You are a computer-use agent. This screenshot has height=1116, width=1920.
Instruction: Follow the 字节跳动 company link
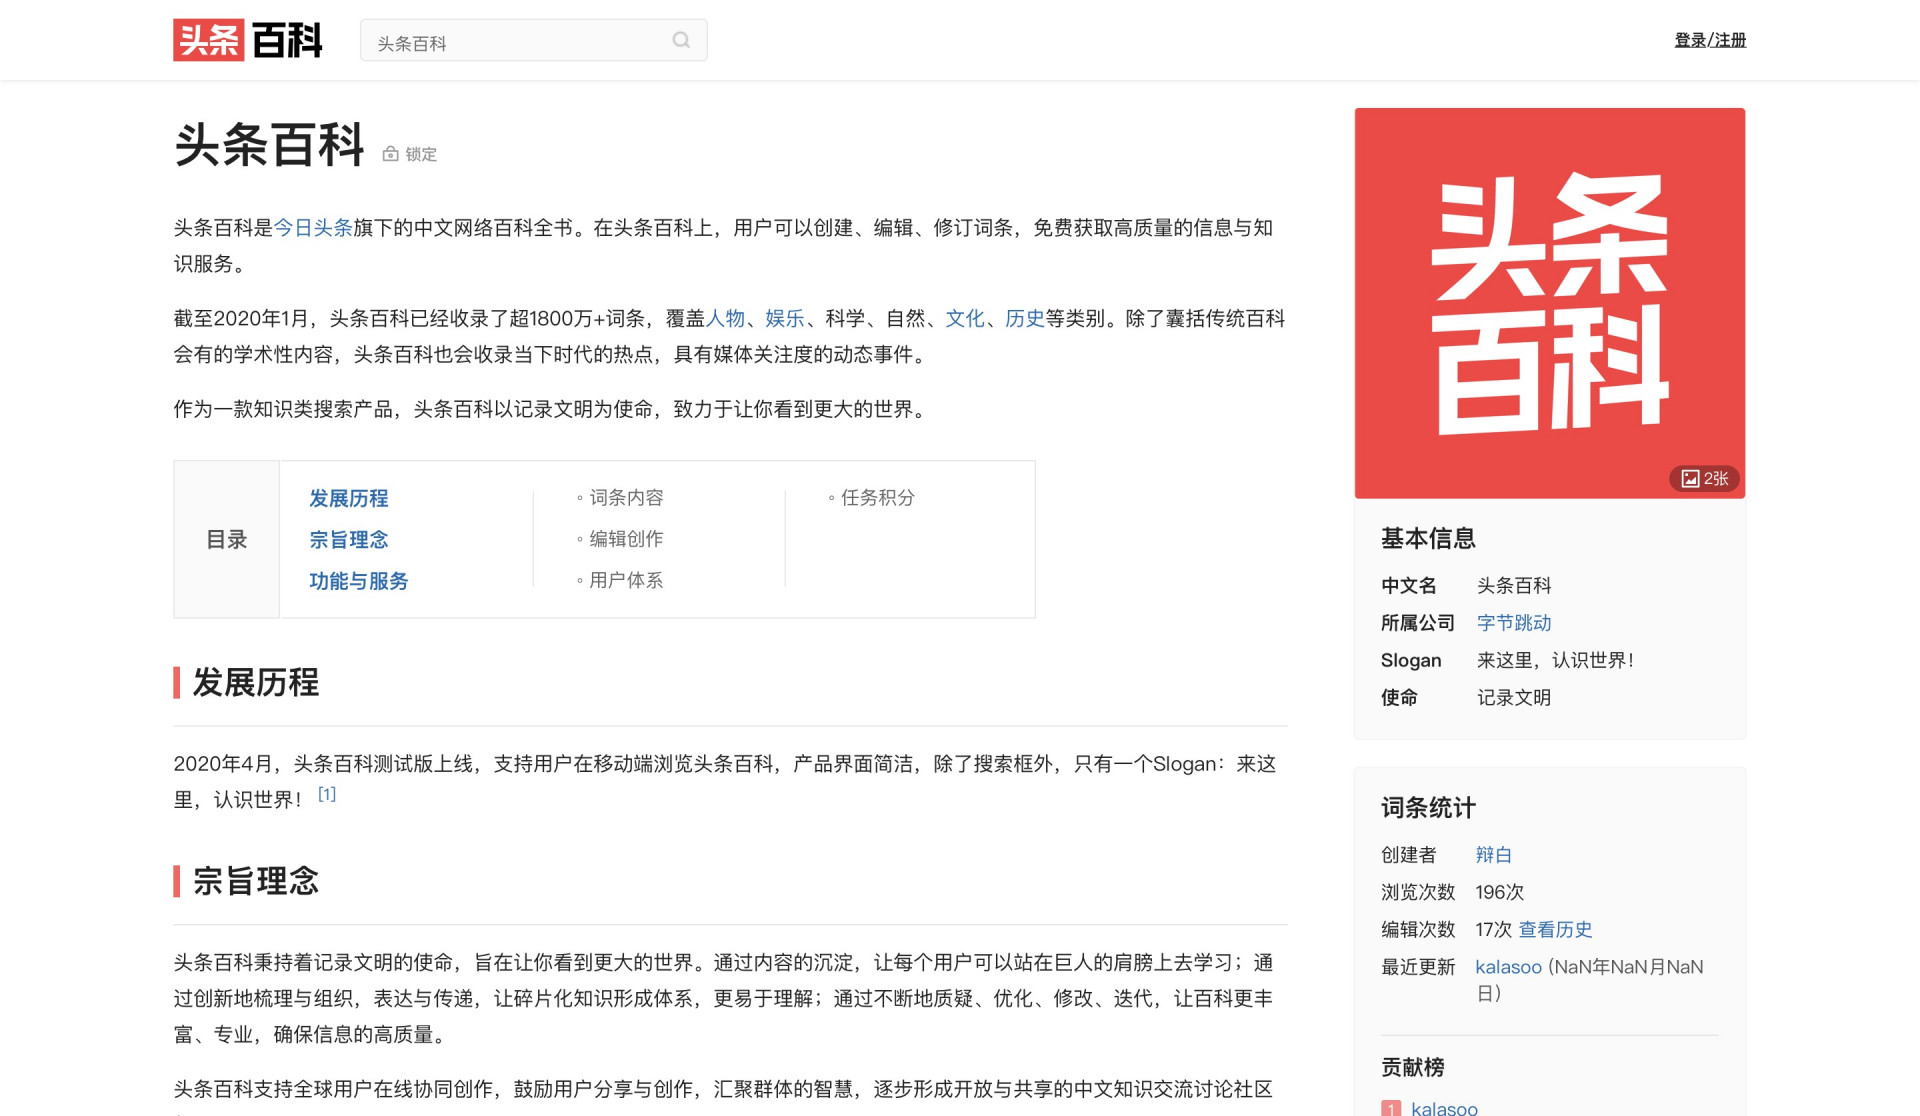(x=1513, y=623)
